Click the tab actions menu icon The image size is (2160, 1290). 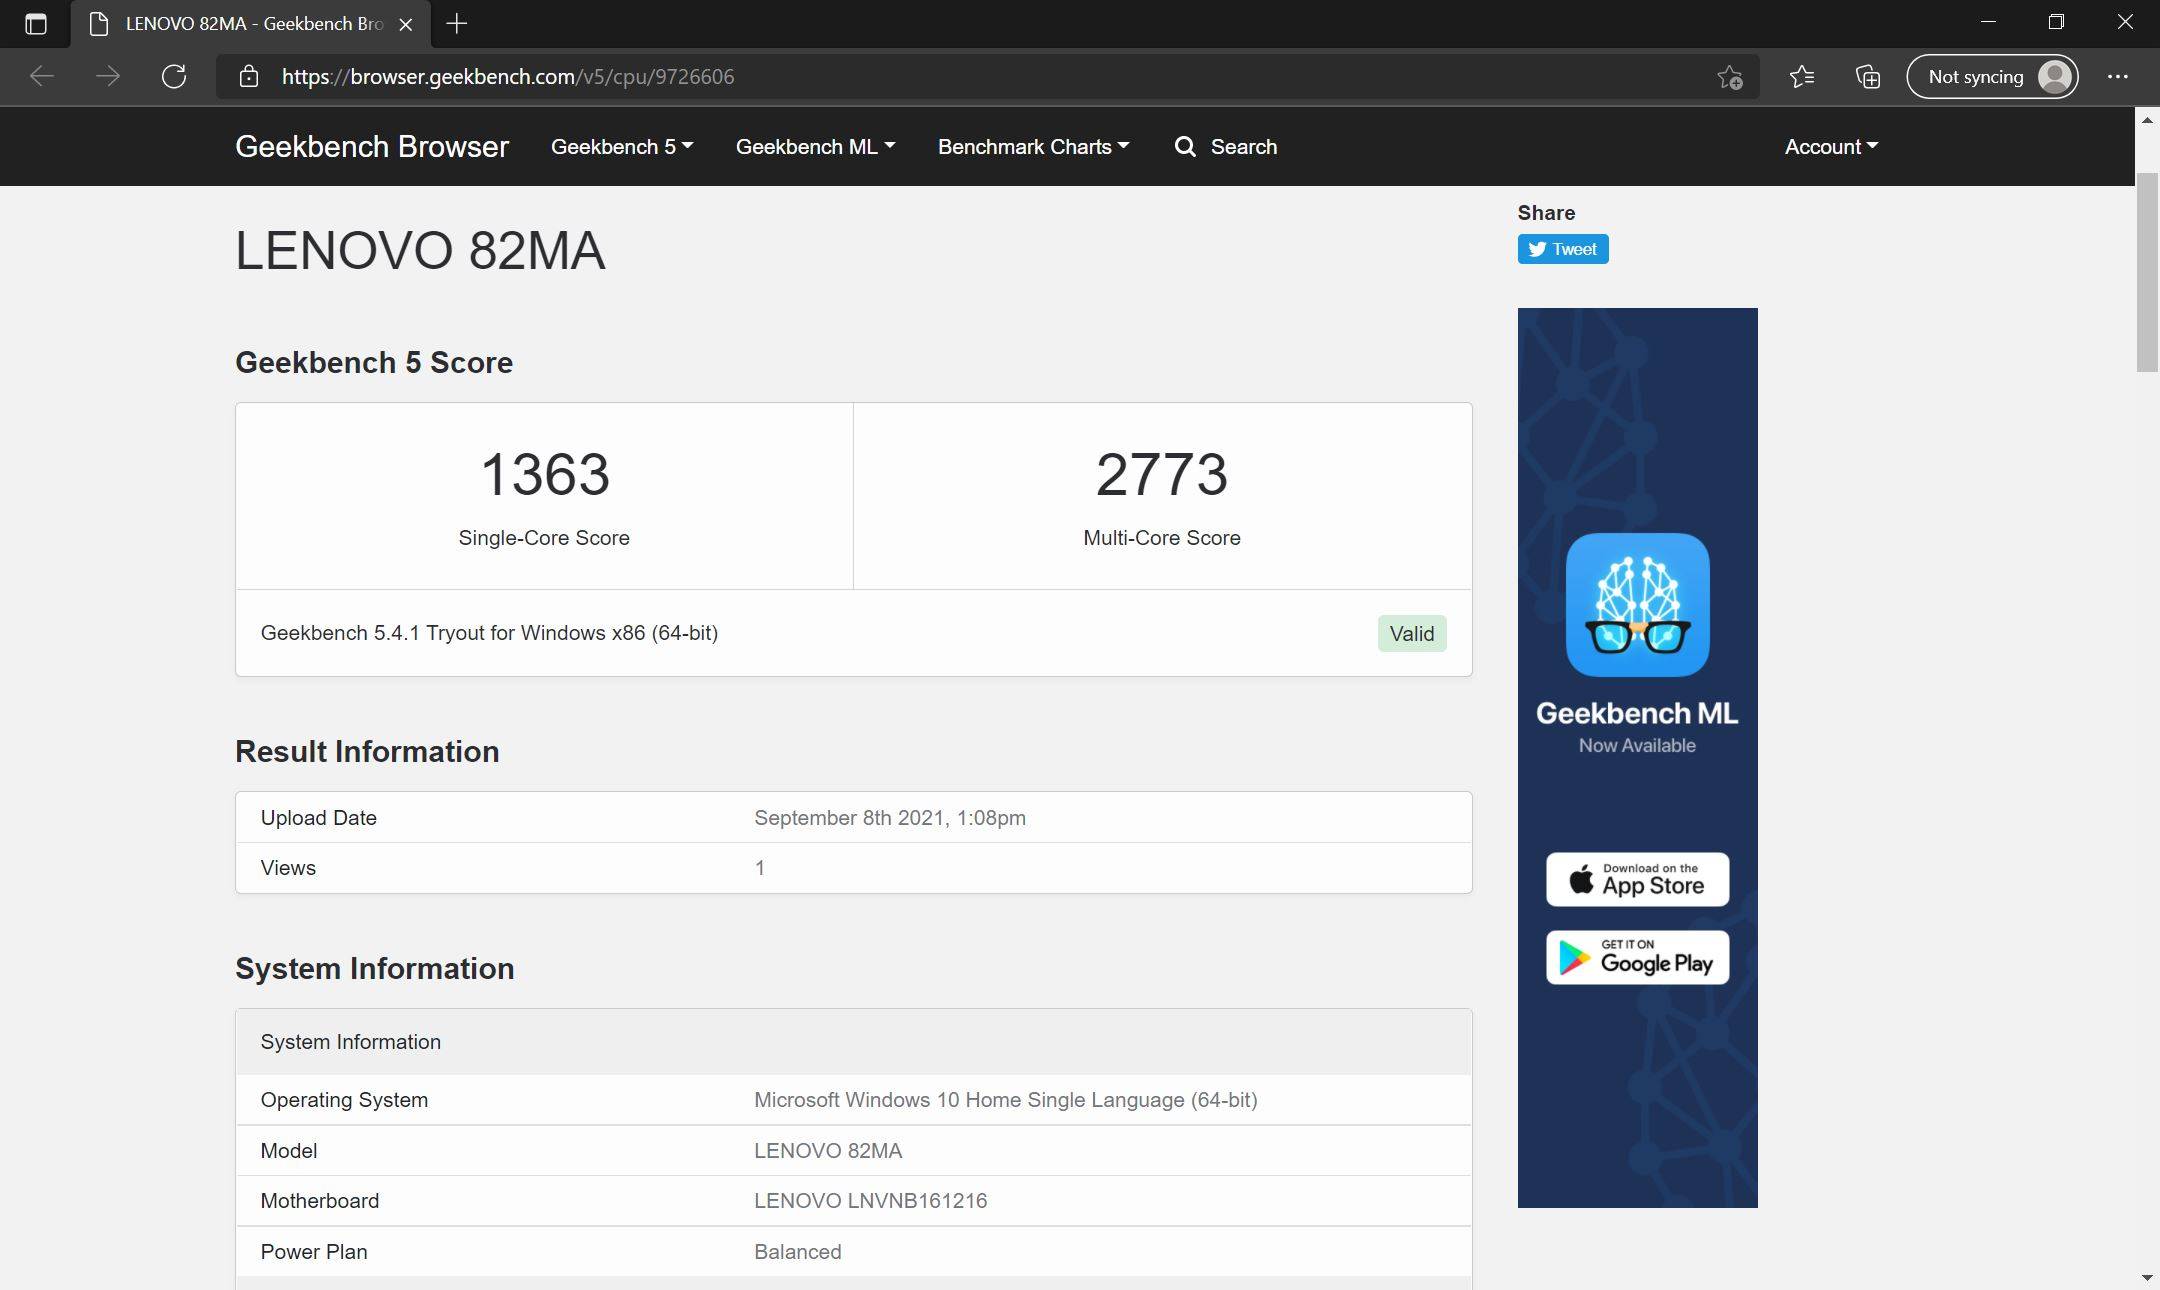pos(36,24)
